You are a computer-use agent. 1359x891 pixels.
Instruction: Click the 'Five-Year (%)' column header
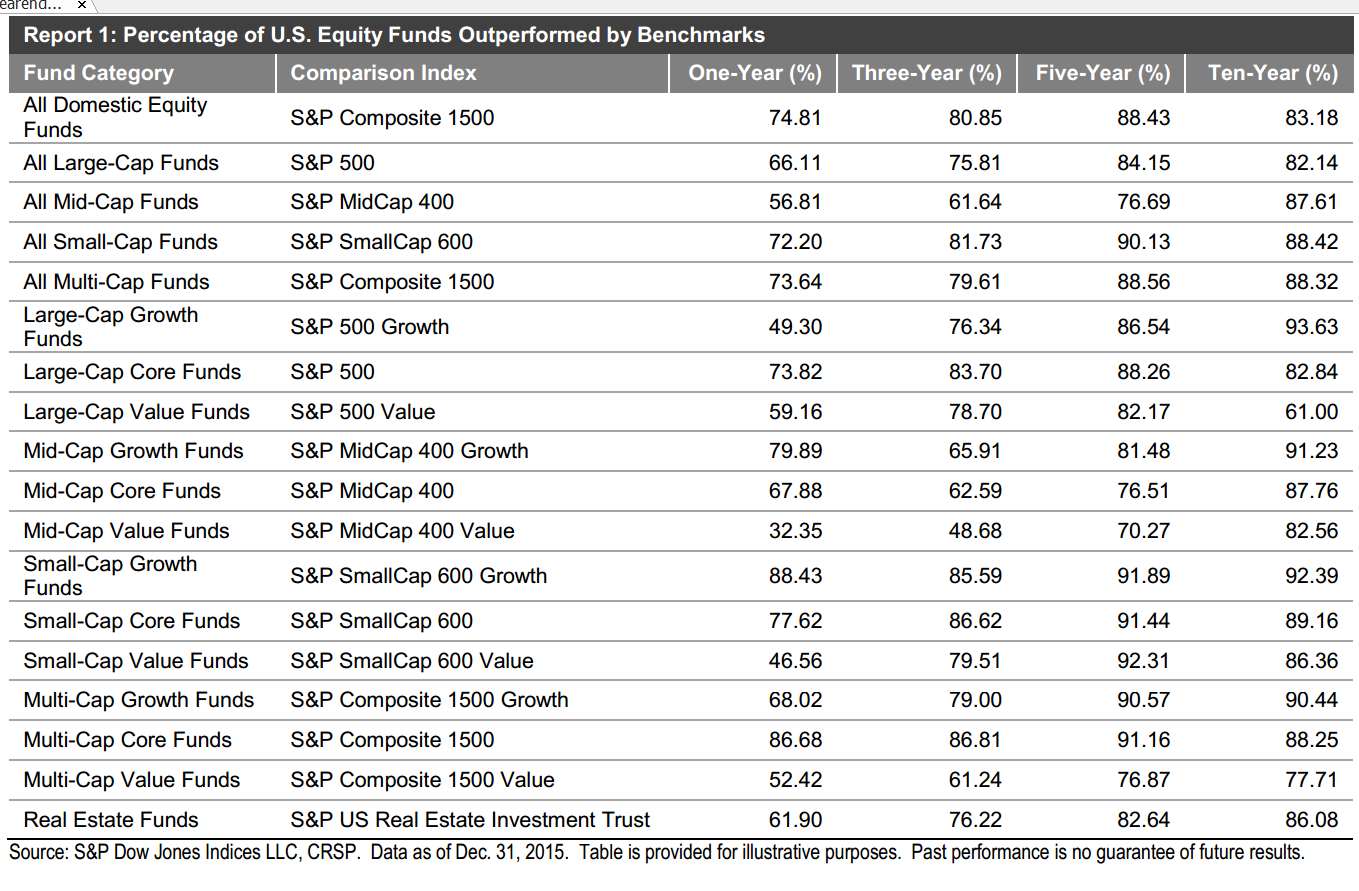point(1102,73)
